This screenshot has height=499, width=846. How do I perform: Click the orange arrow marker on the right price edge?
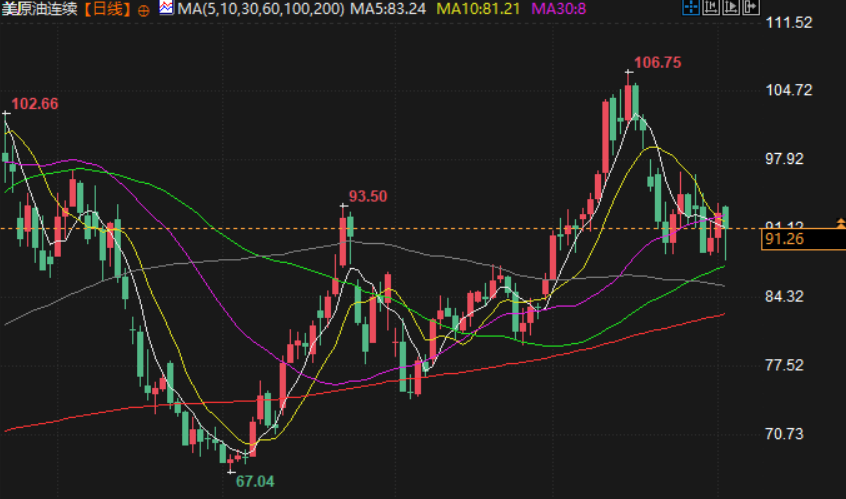(841, 223)
